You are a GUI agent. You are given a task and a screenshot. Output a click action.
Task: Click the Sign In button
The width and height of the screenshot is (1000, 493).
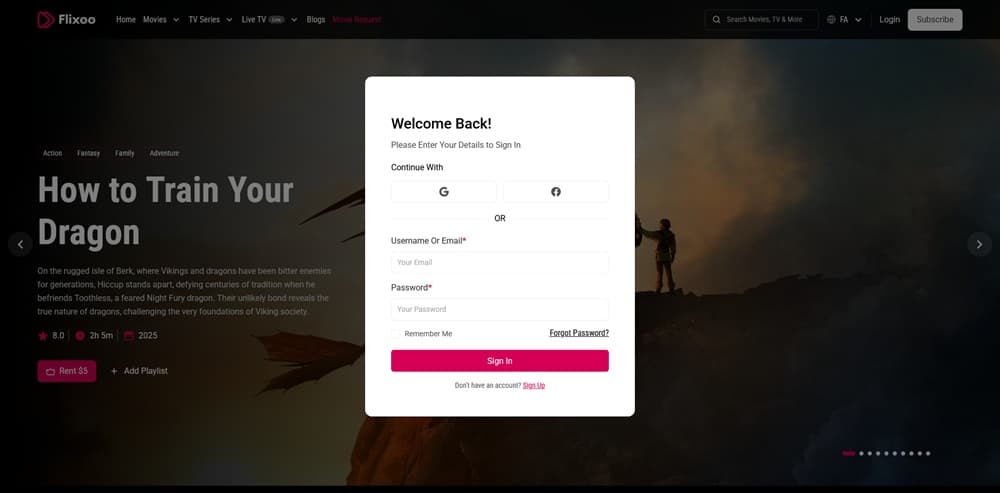click(500, 361)
